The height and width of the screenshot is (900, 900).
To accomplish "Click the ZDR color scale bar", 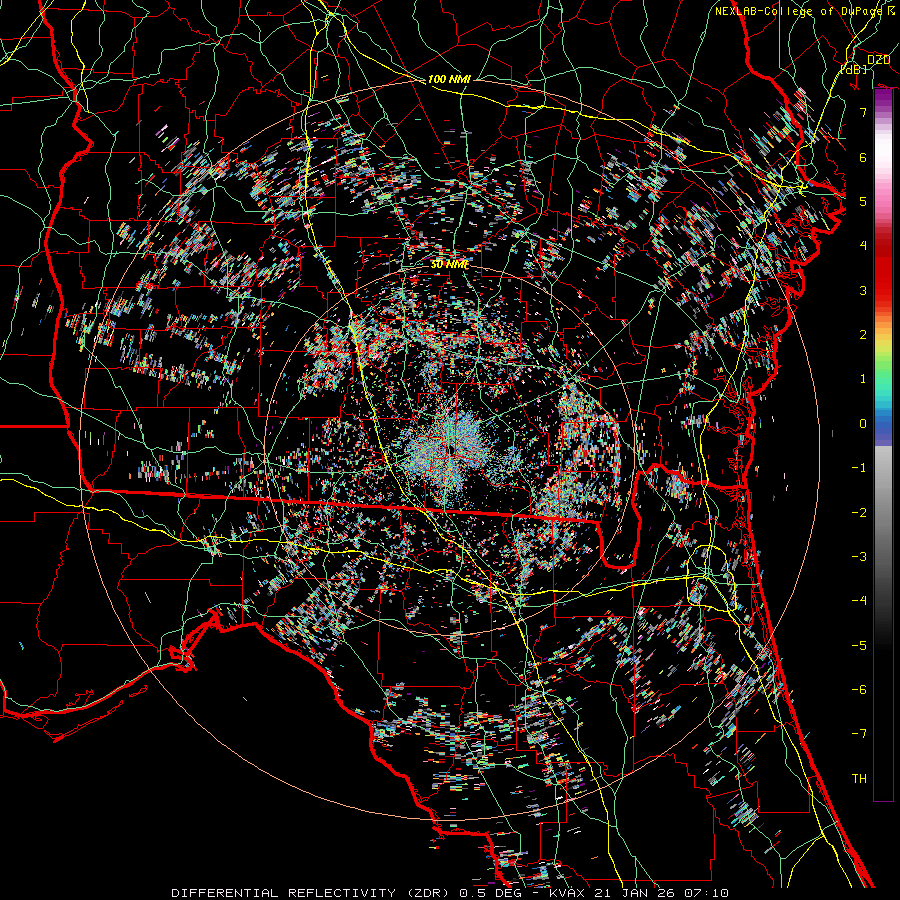I will (883, 445).
